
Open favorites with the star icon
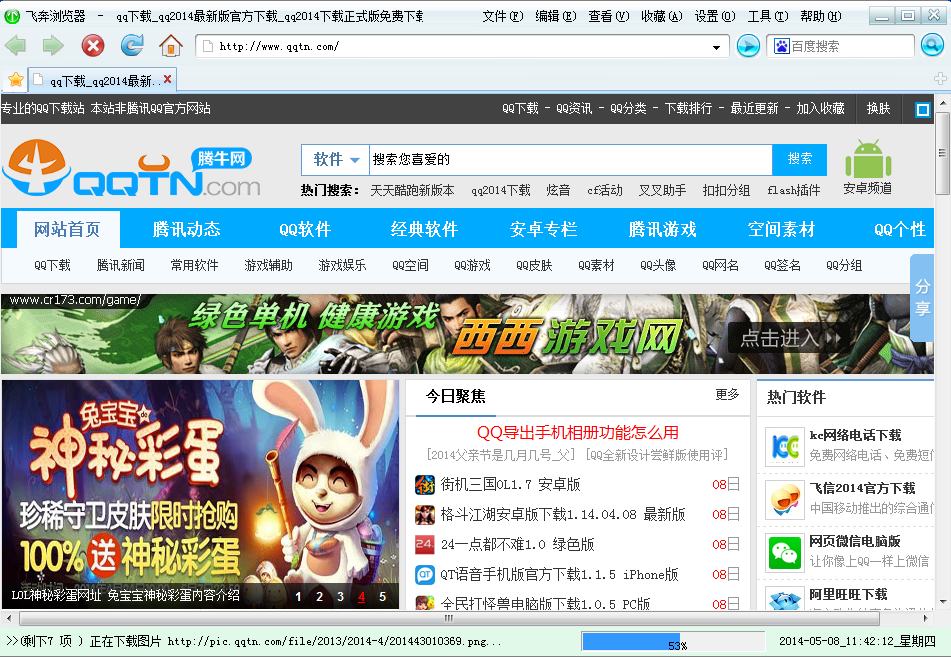(16, 79)
